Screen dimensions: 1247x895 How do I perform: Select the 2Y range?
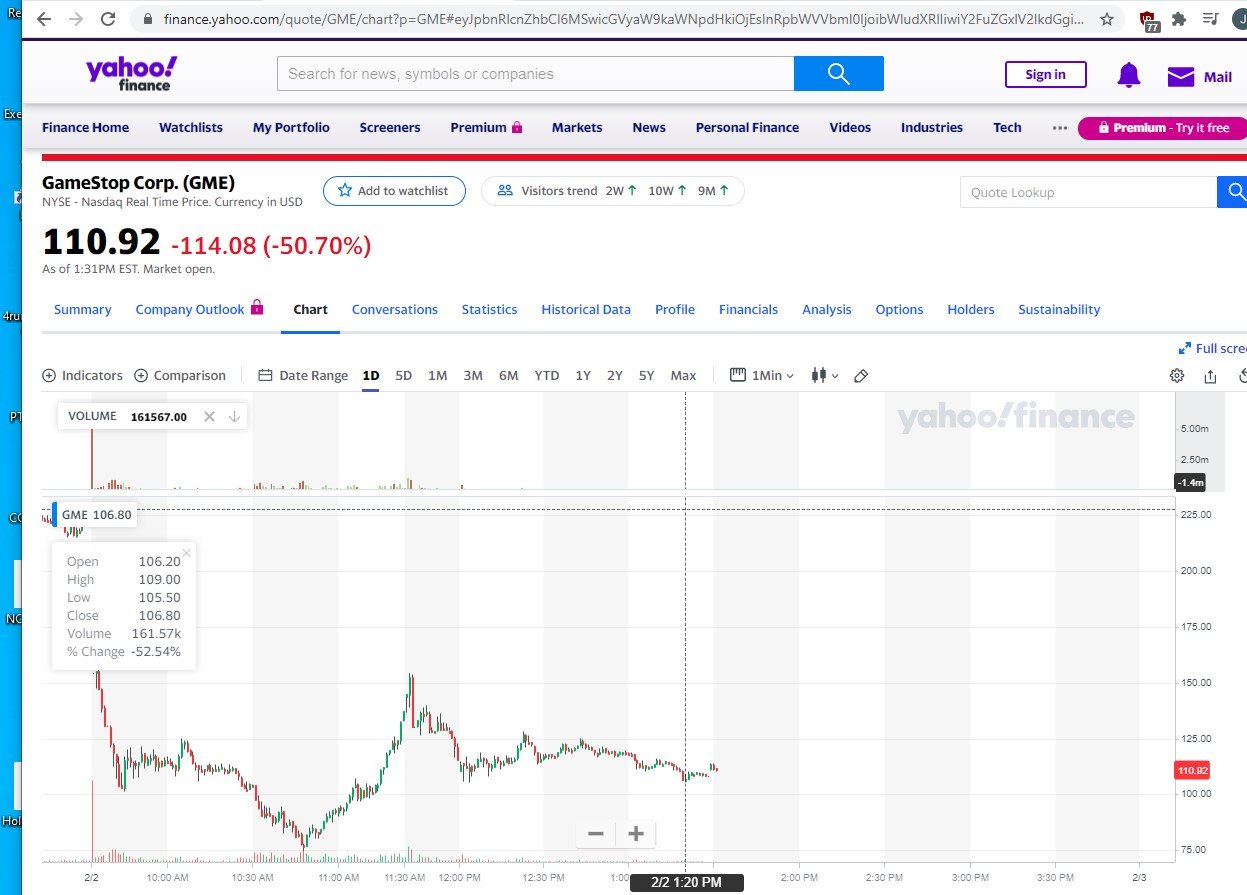[x=615, y=376]
